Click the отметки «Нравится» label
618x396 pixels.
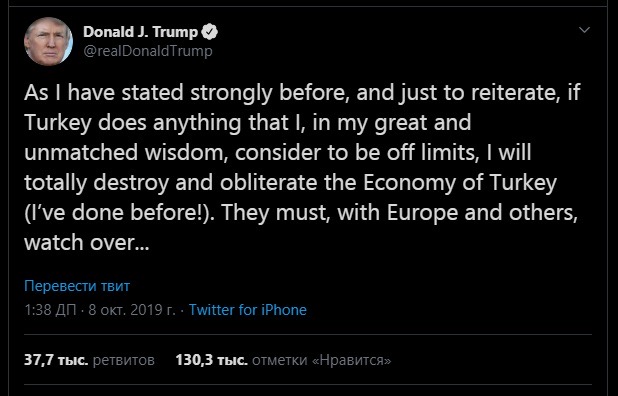tap(322, 360)
